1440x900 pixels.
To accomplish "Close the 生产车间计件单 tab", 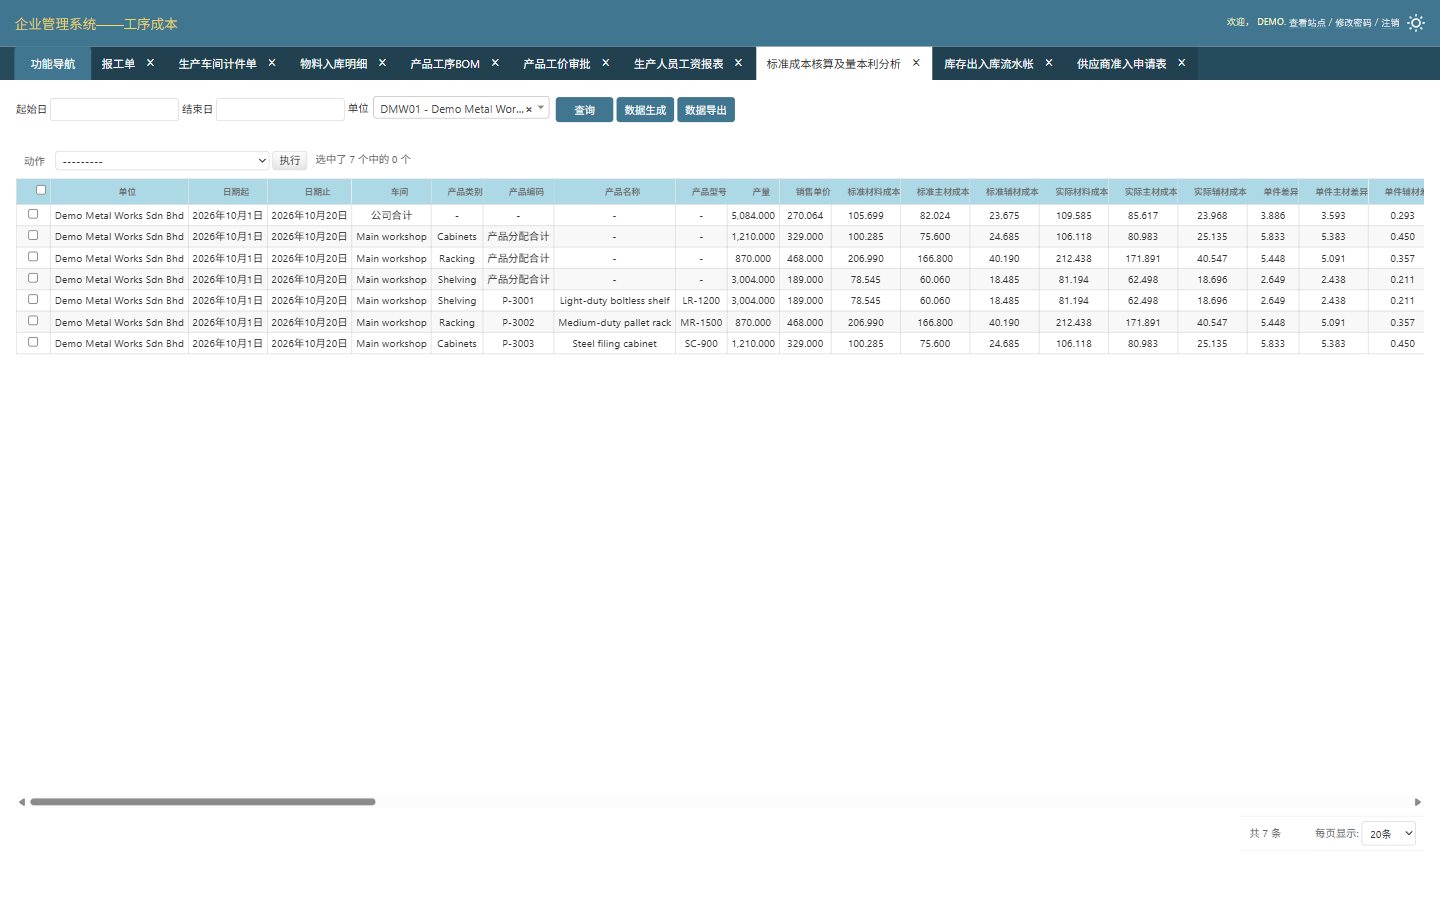I will point(272,63).
